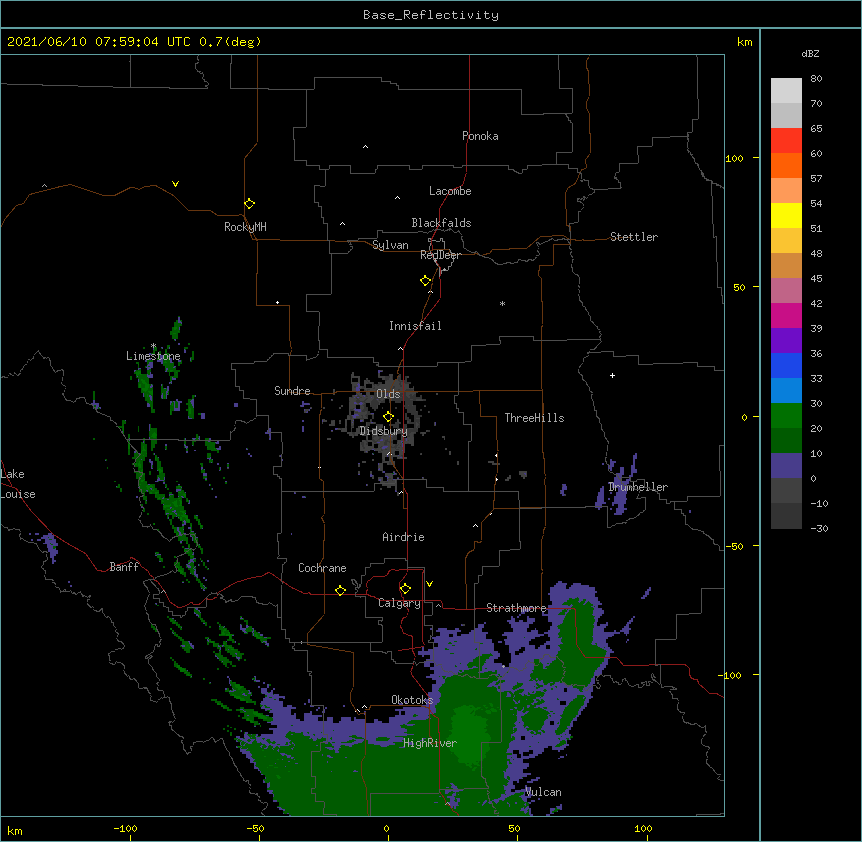The image size is (862, 842).
Task: Select the Sundre label
Action: pyautogui.click(x=292, y=391)
